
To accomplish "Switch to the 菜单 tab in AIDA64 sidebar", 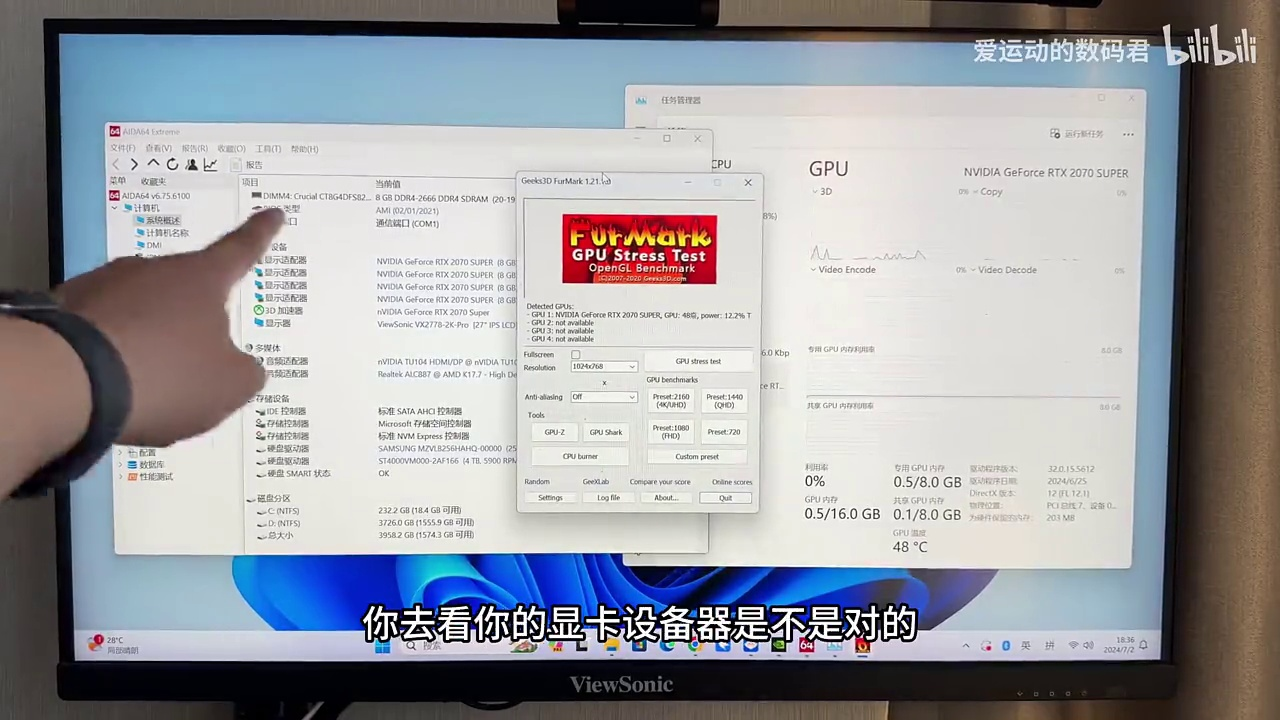I will 118,181.
